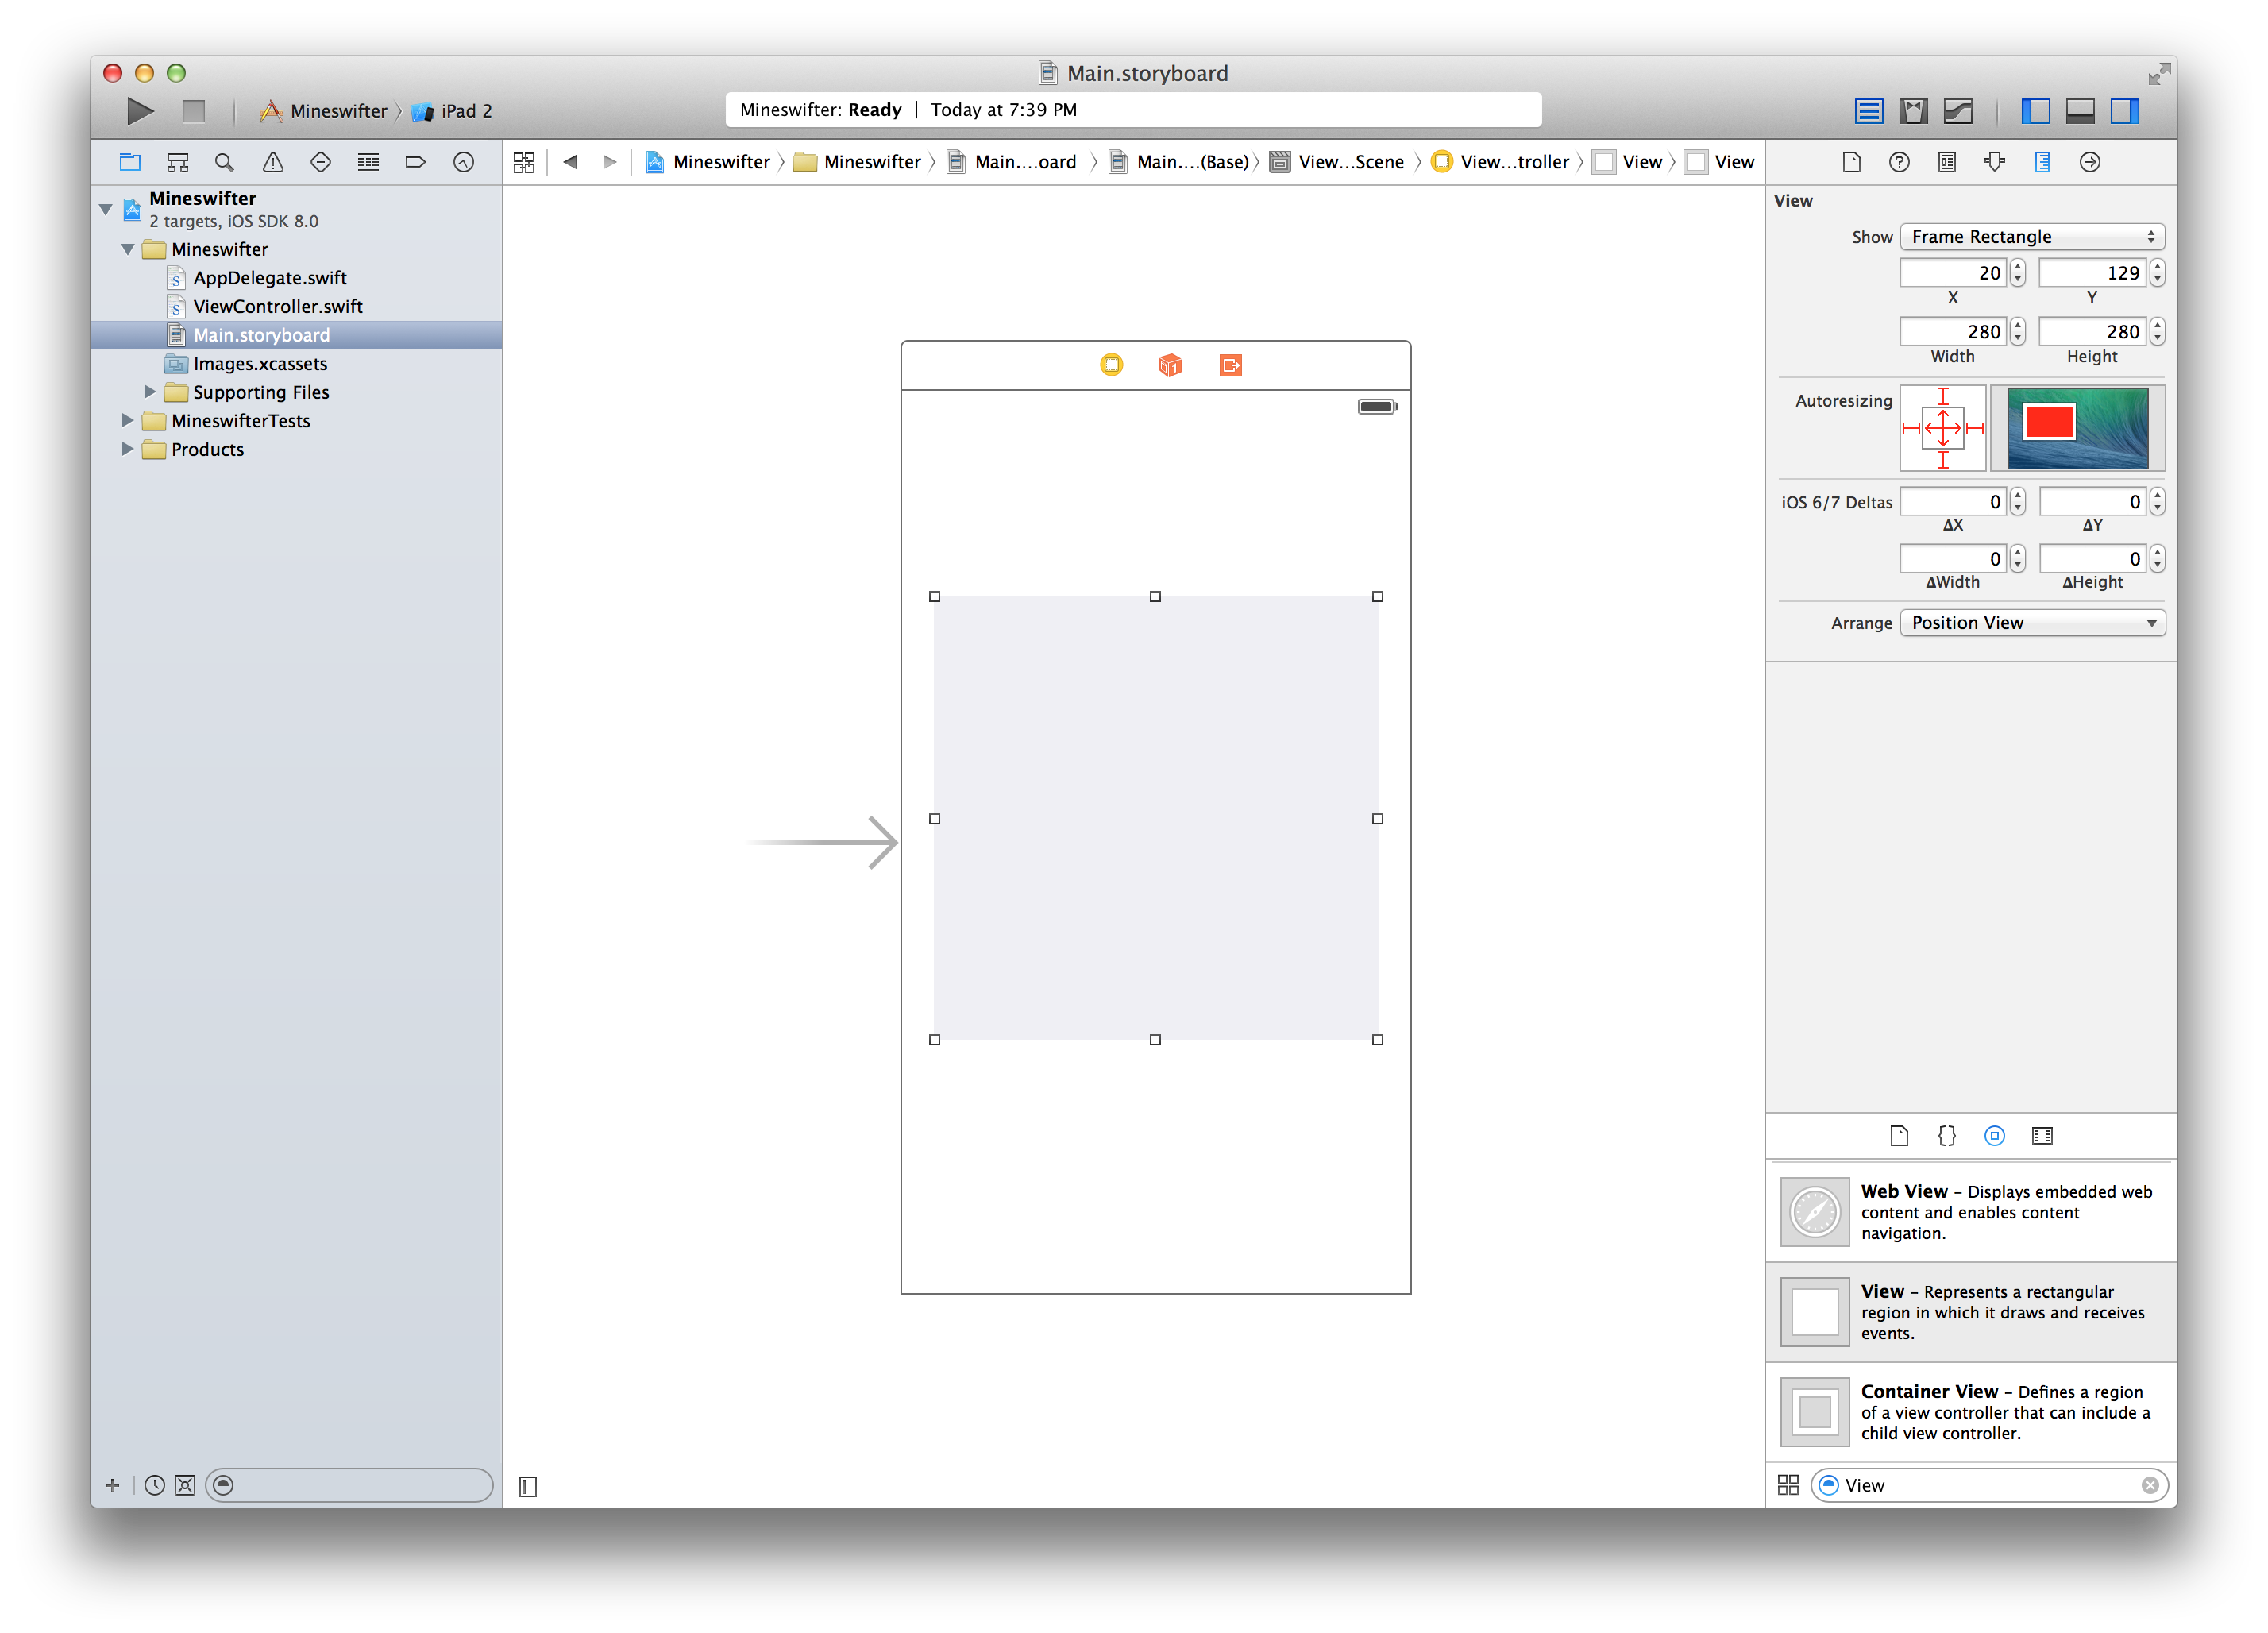
Task: Collapse the Mineswifter folder group
Action: tap(128, 249)
